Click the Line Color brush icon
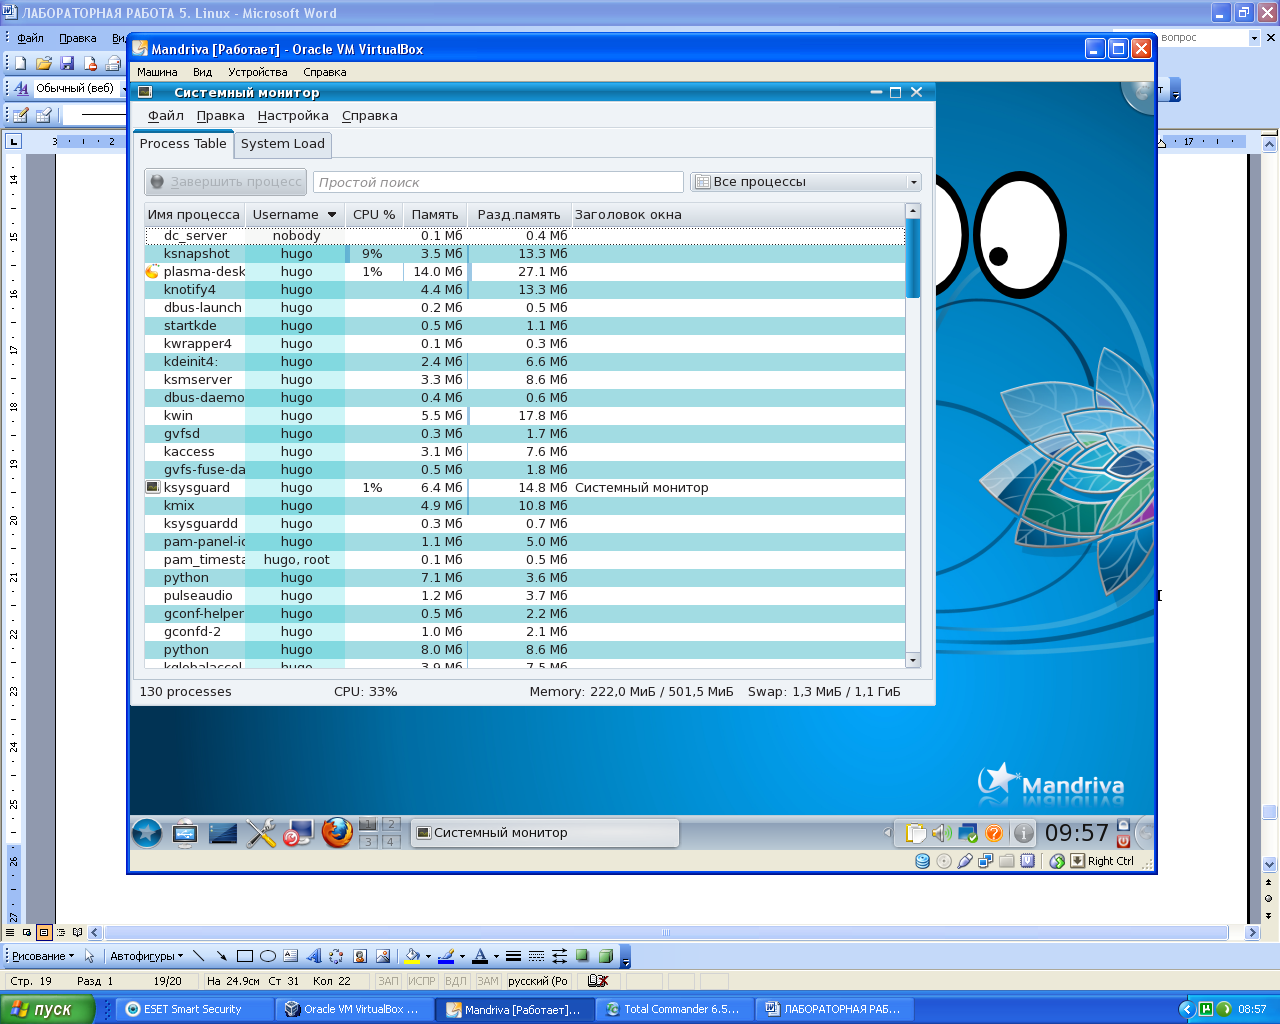 click(446, 956)
